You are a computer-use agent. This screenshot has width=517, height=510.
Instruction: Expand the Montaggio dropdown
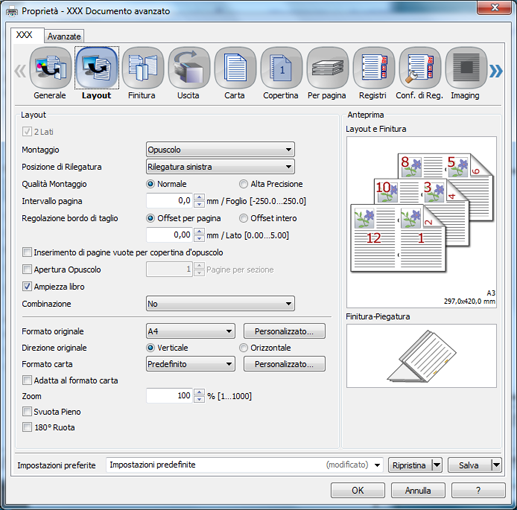pos(220,150)
